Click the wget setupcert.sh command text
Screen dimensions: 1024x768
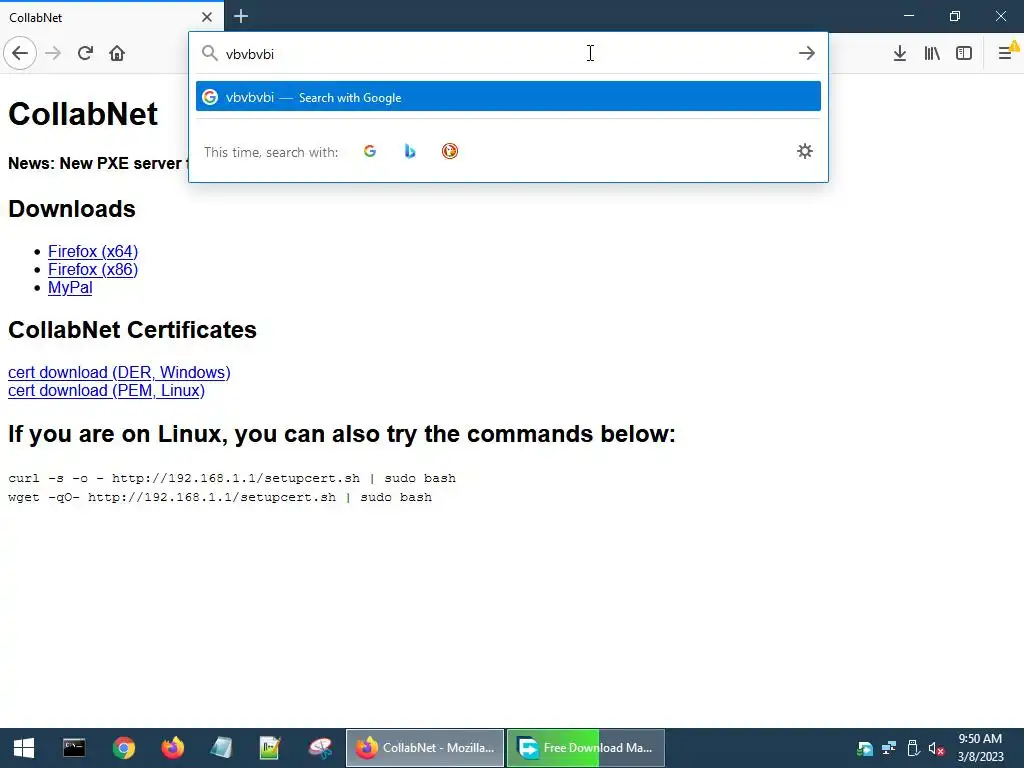(220, 497)
